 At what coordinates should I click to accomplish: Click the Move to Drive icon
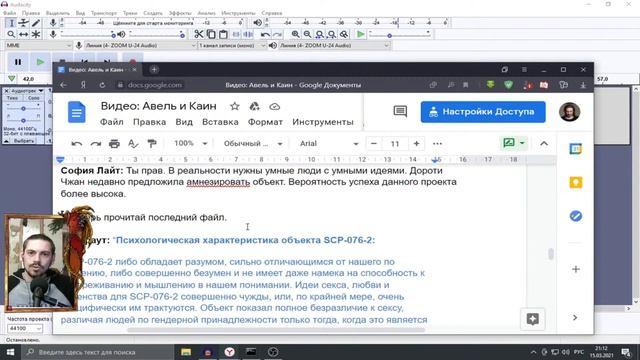254,107
